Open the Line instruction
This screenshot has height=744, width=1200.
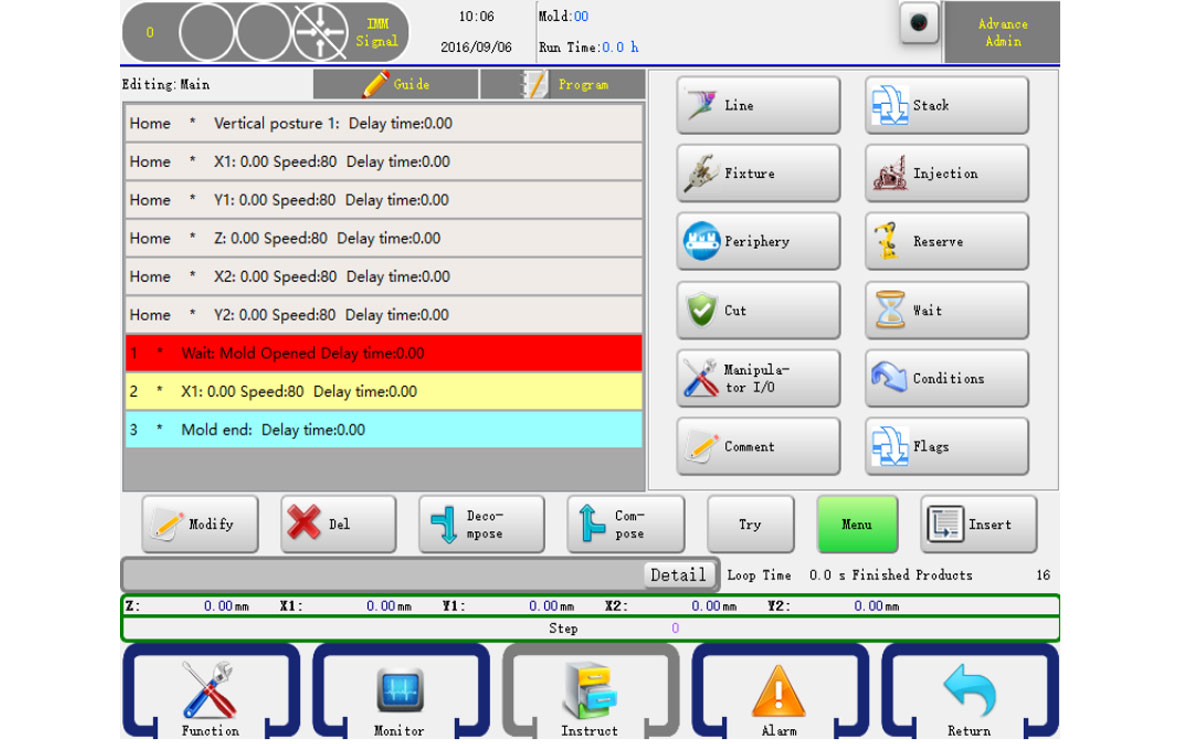[758, 105]
